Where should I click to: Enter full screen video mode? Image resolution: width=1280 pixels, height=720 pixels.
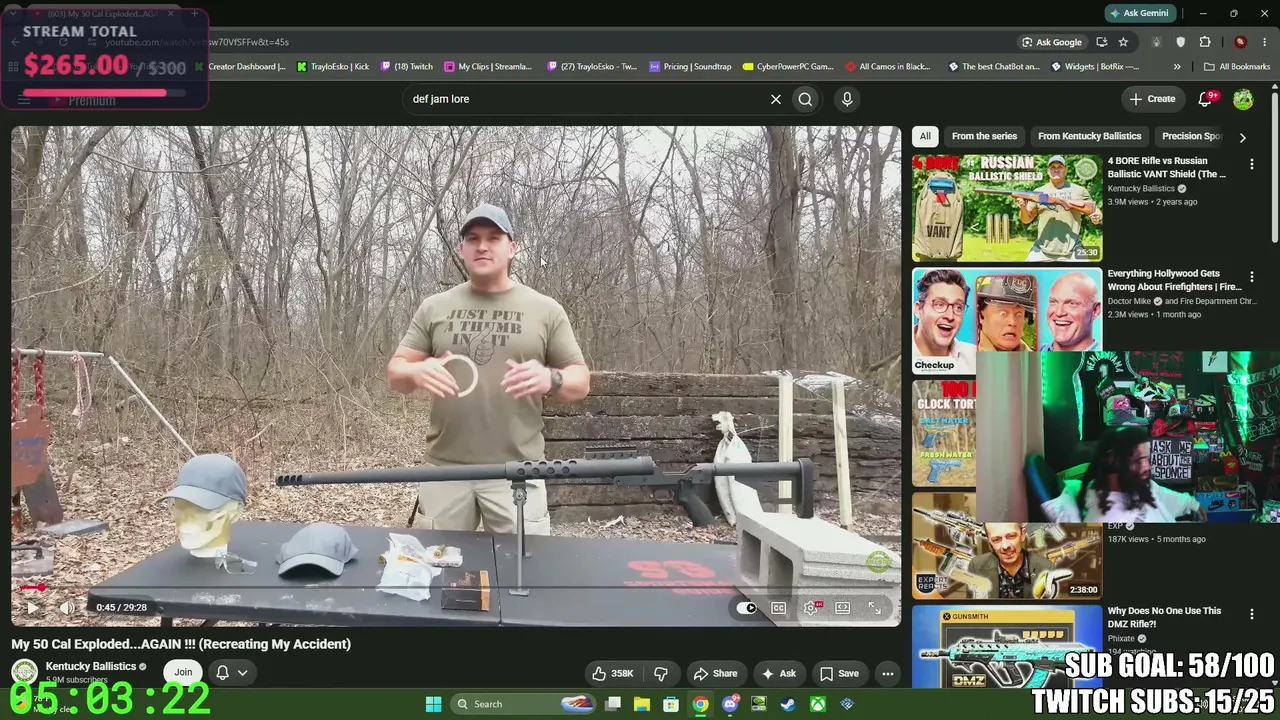click(875, 607)
